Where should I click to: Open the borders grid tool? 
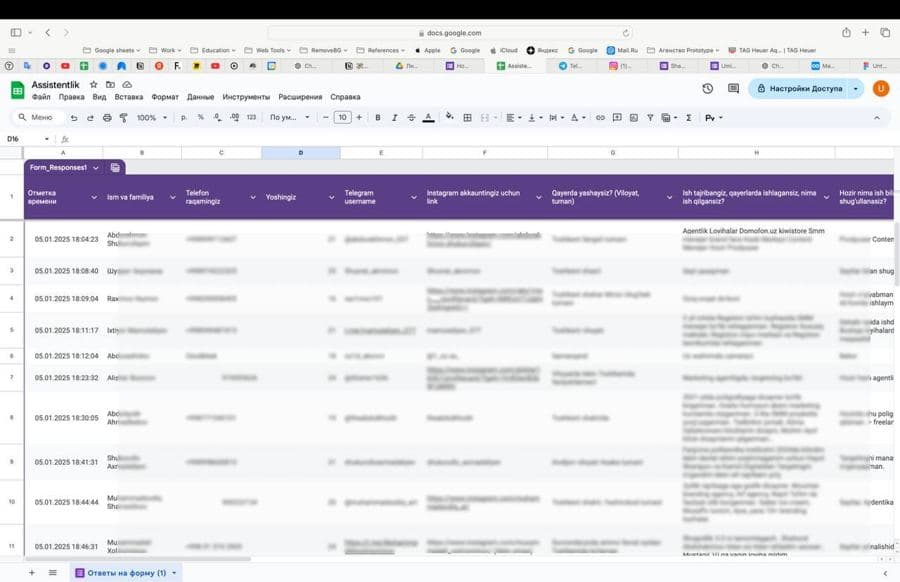coord(467,118)
